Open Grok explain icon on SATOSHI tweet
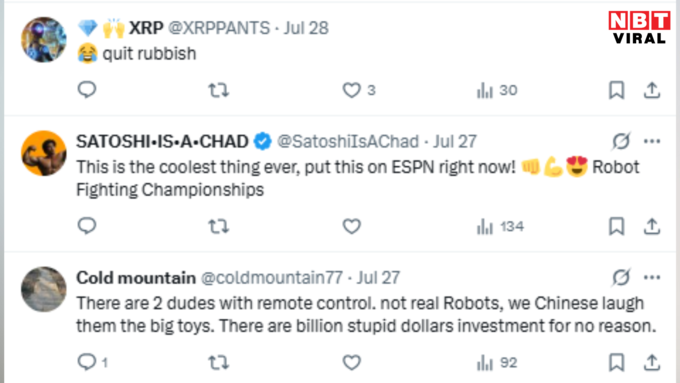The width and height of the screenshot is (680, 383). [621, 141]
